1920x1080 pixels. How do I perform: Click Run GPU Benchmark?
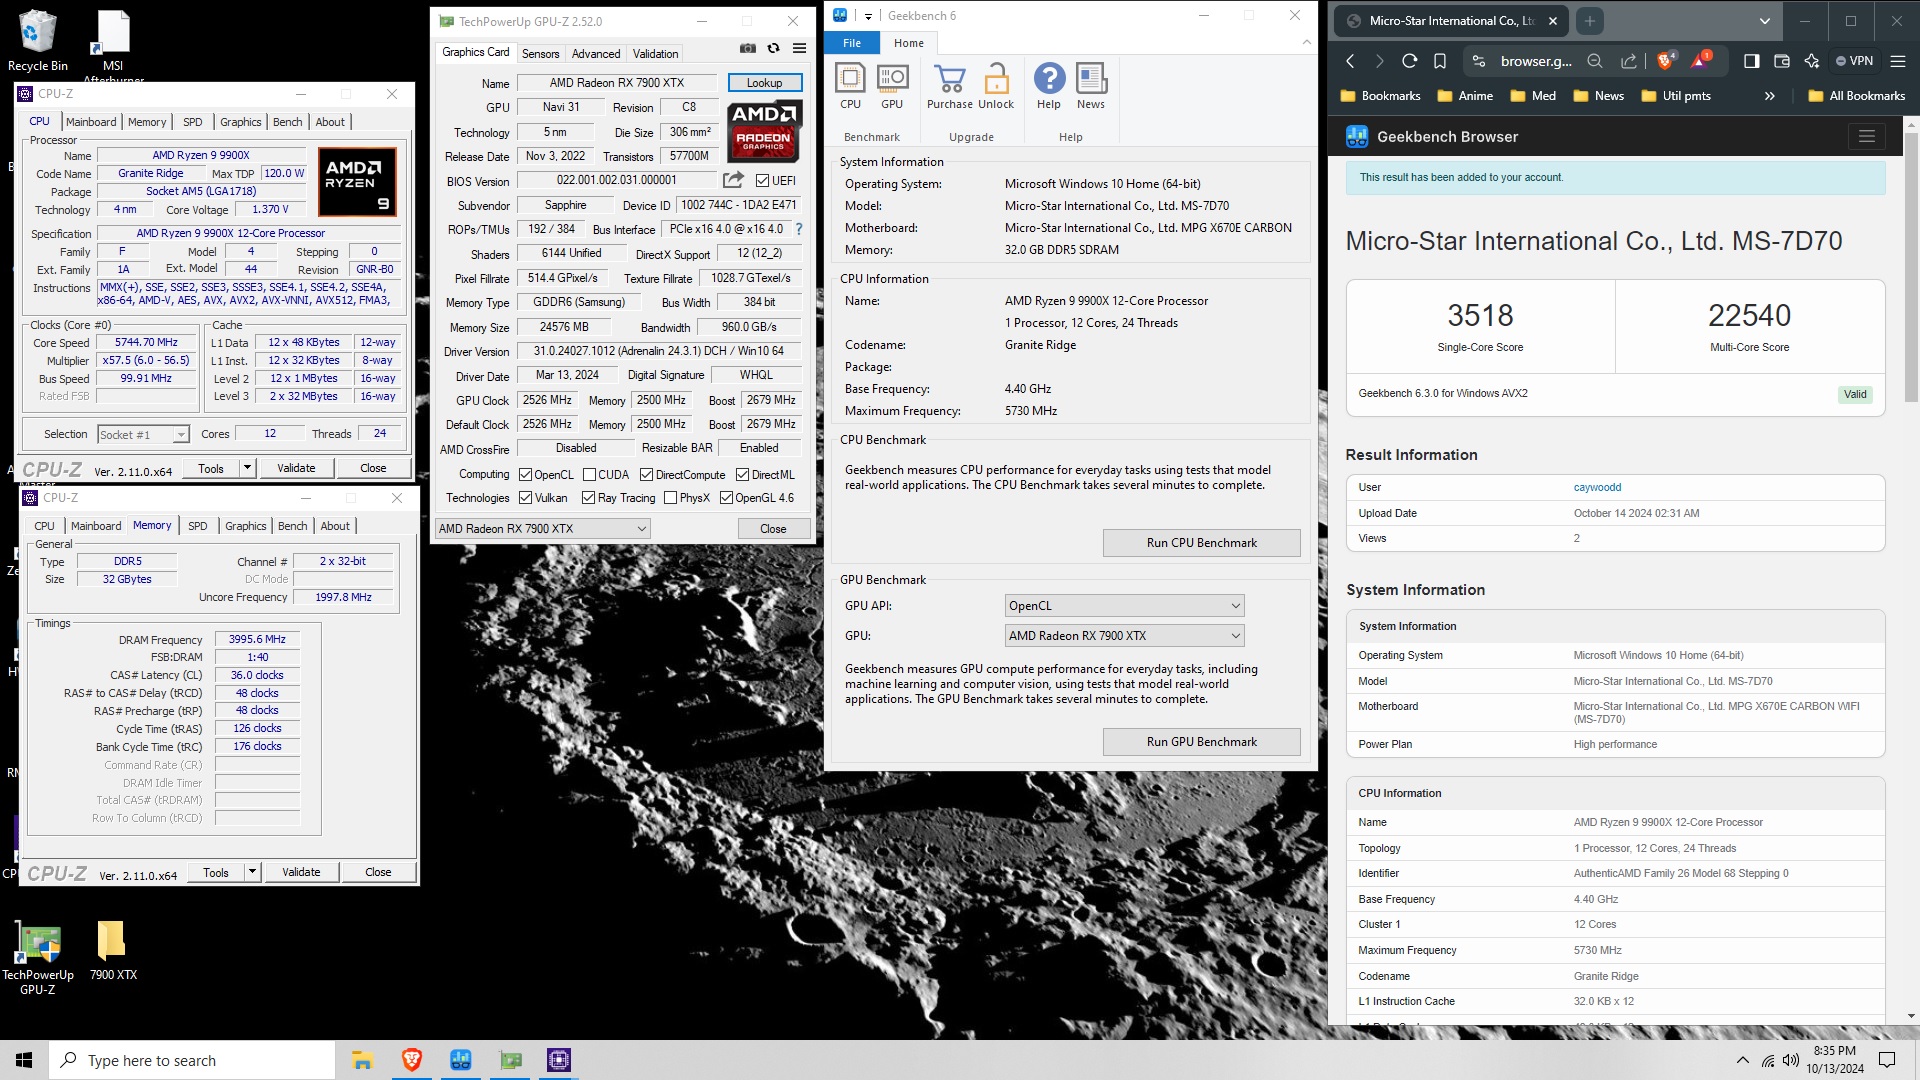pyautogui.click(x=1201, y=742)
